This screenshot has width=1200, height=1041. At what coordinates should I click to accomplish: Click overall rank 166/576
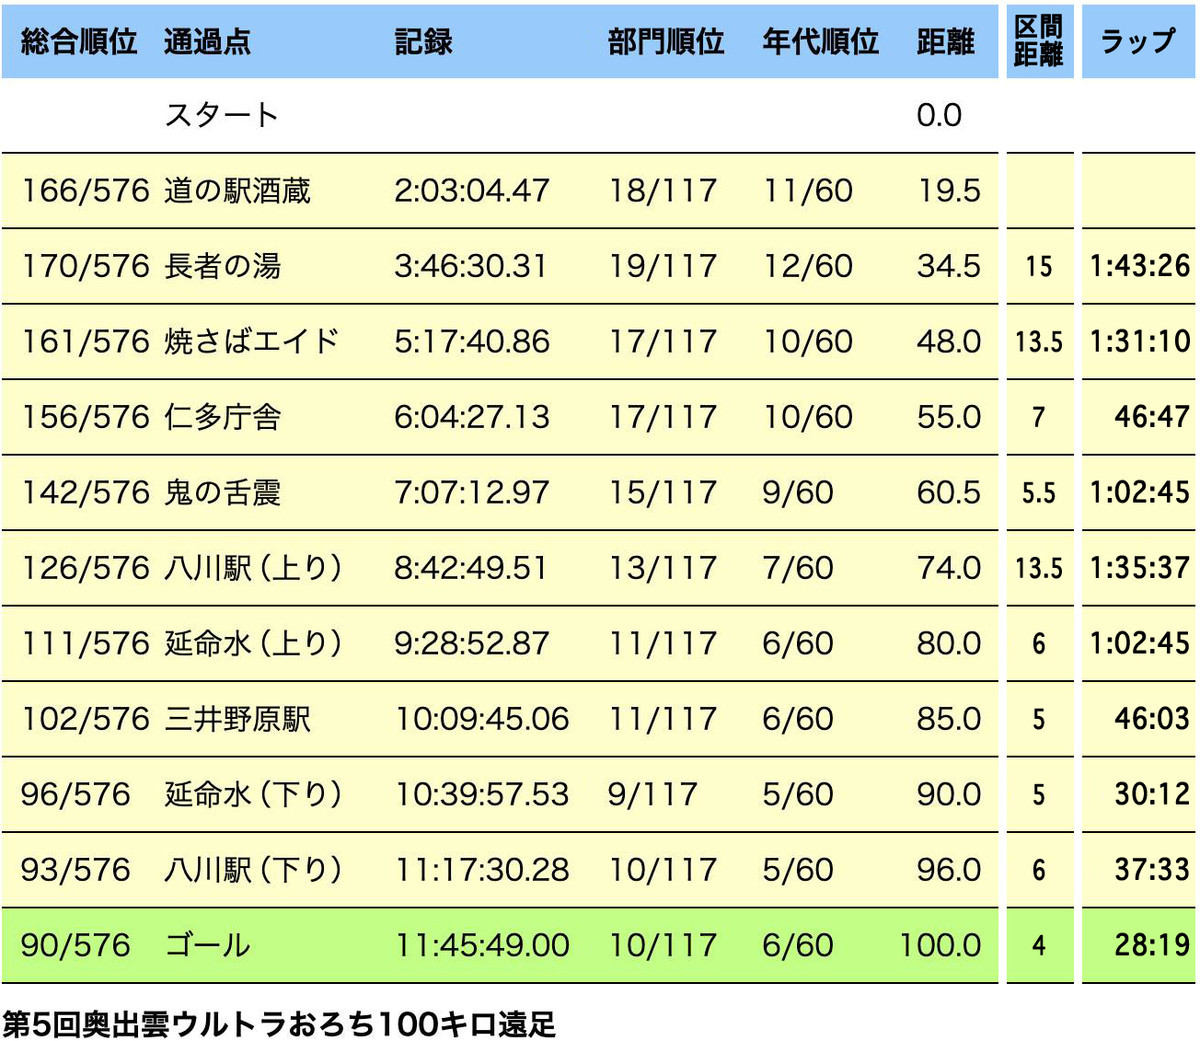(x=85, y=191)
